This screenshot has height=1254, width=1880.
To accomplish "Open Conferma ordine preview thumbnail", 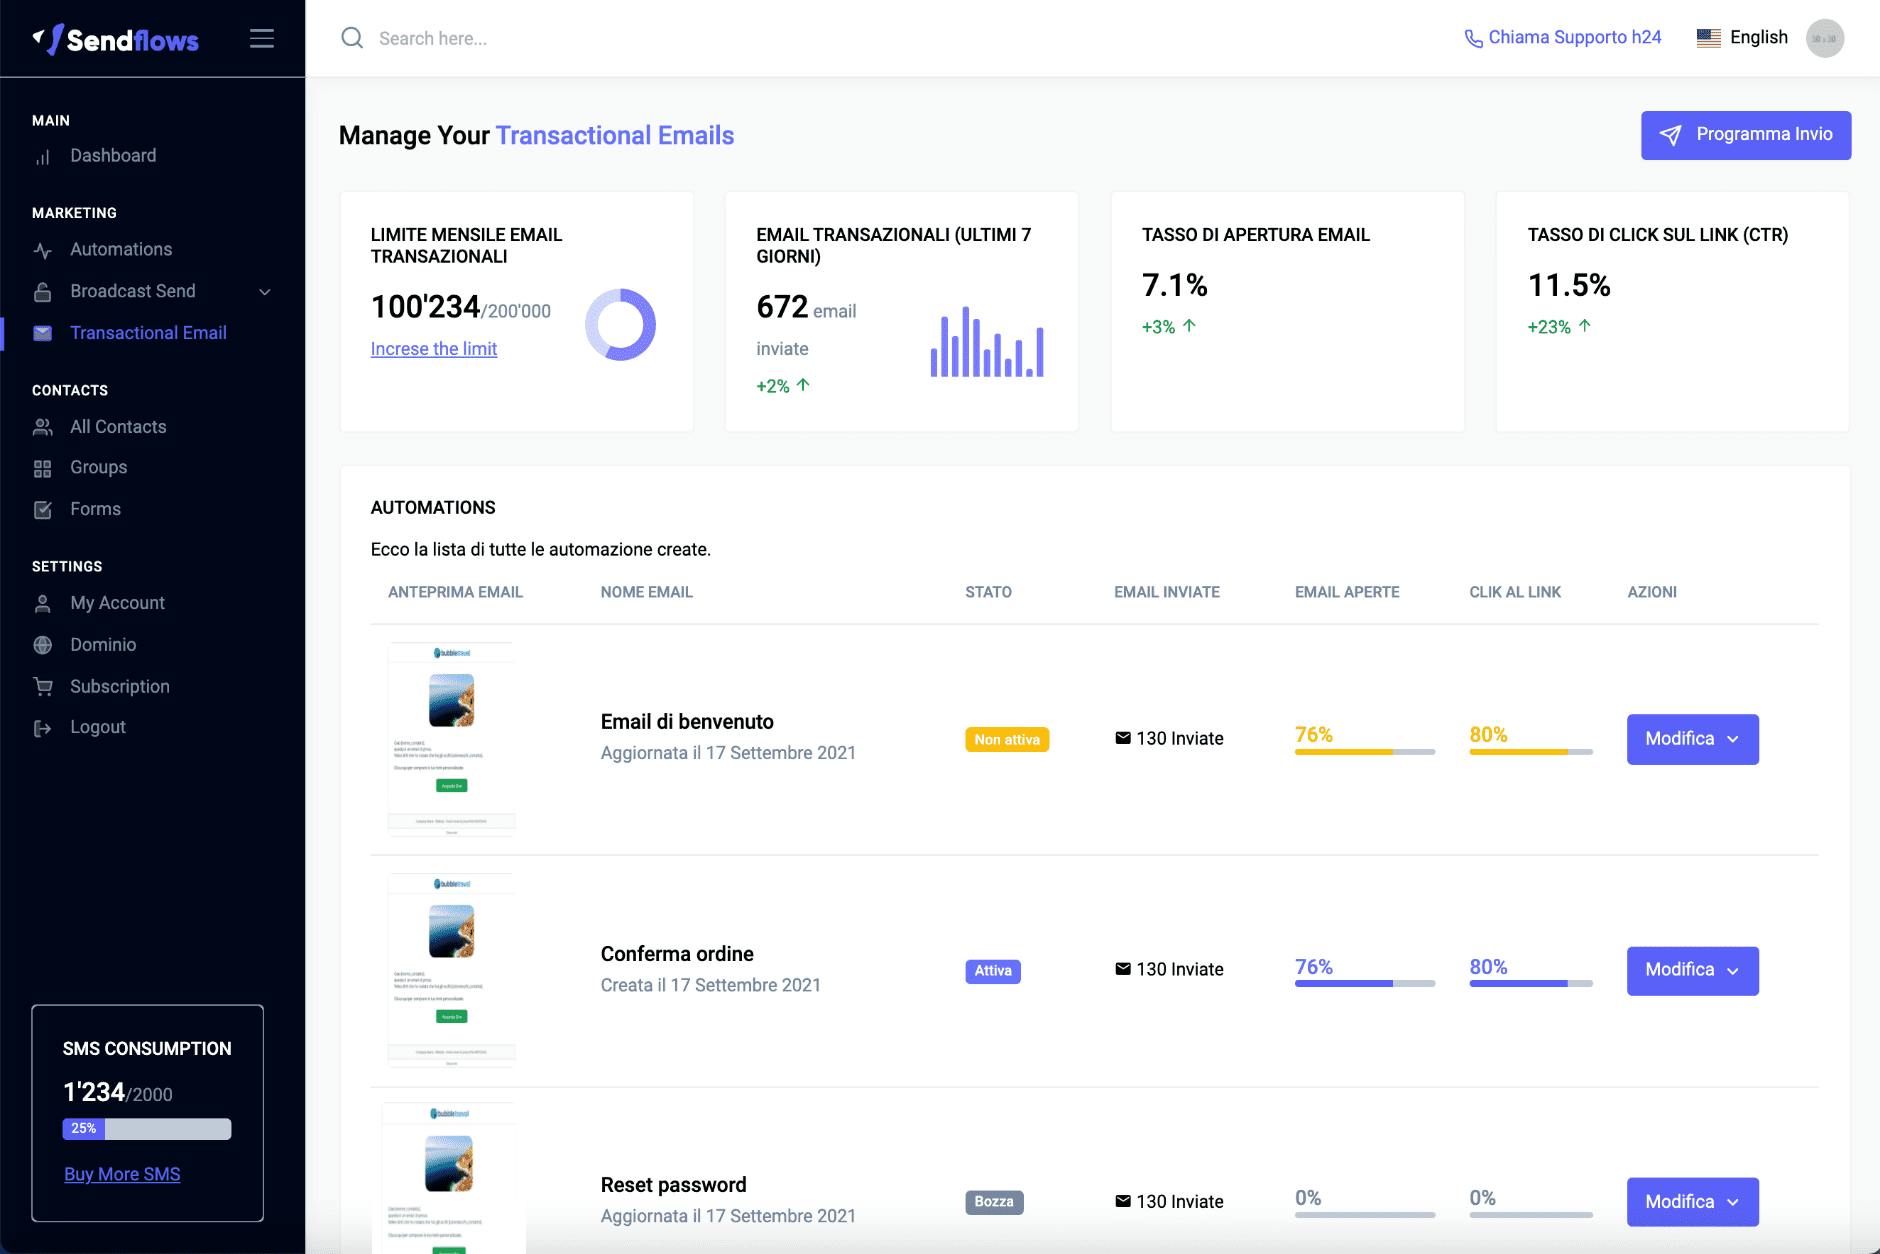I will click(x=451, y=970).
